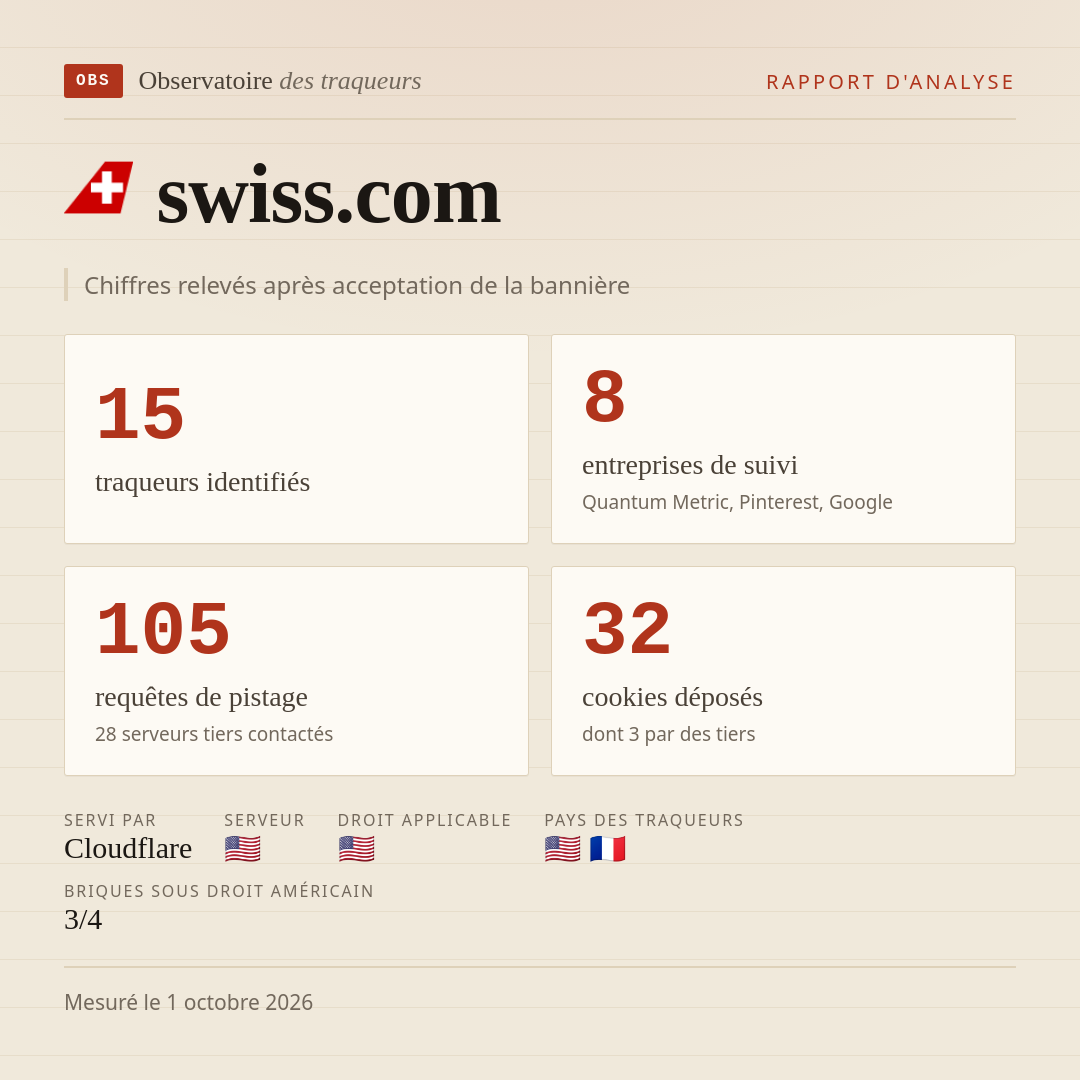This screenshot has width=1080, height=1080.
Task: Click the French flag under Pays des traqueurs
Action: tap(608, 849)
